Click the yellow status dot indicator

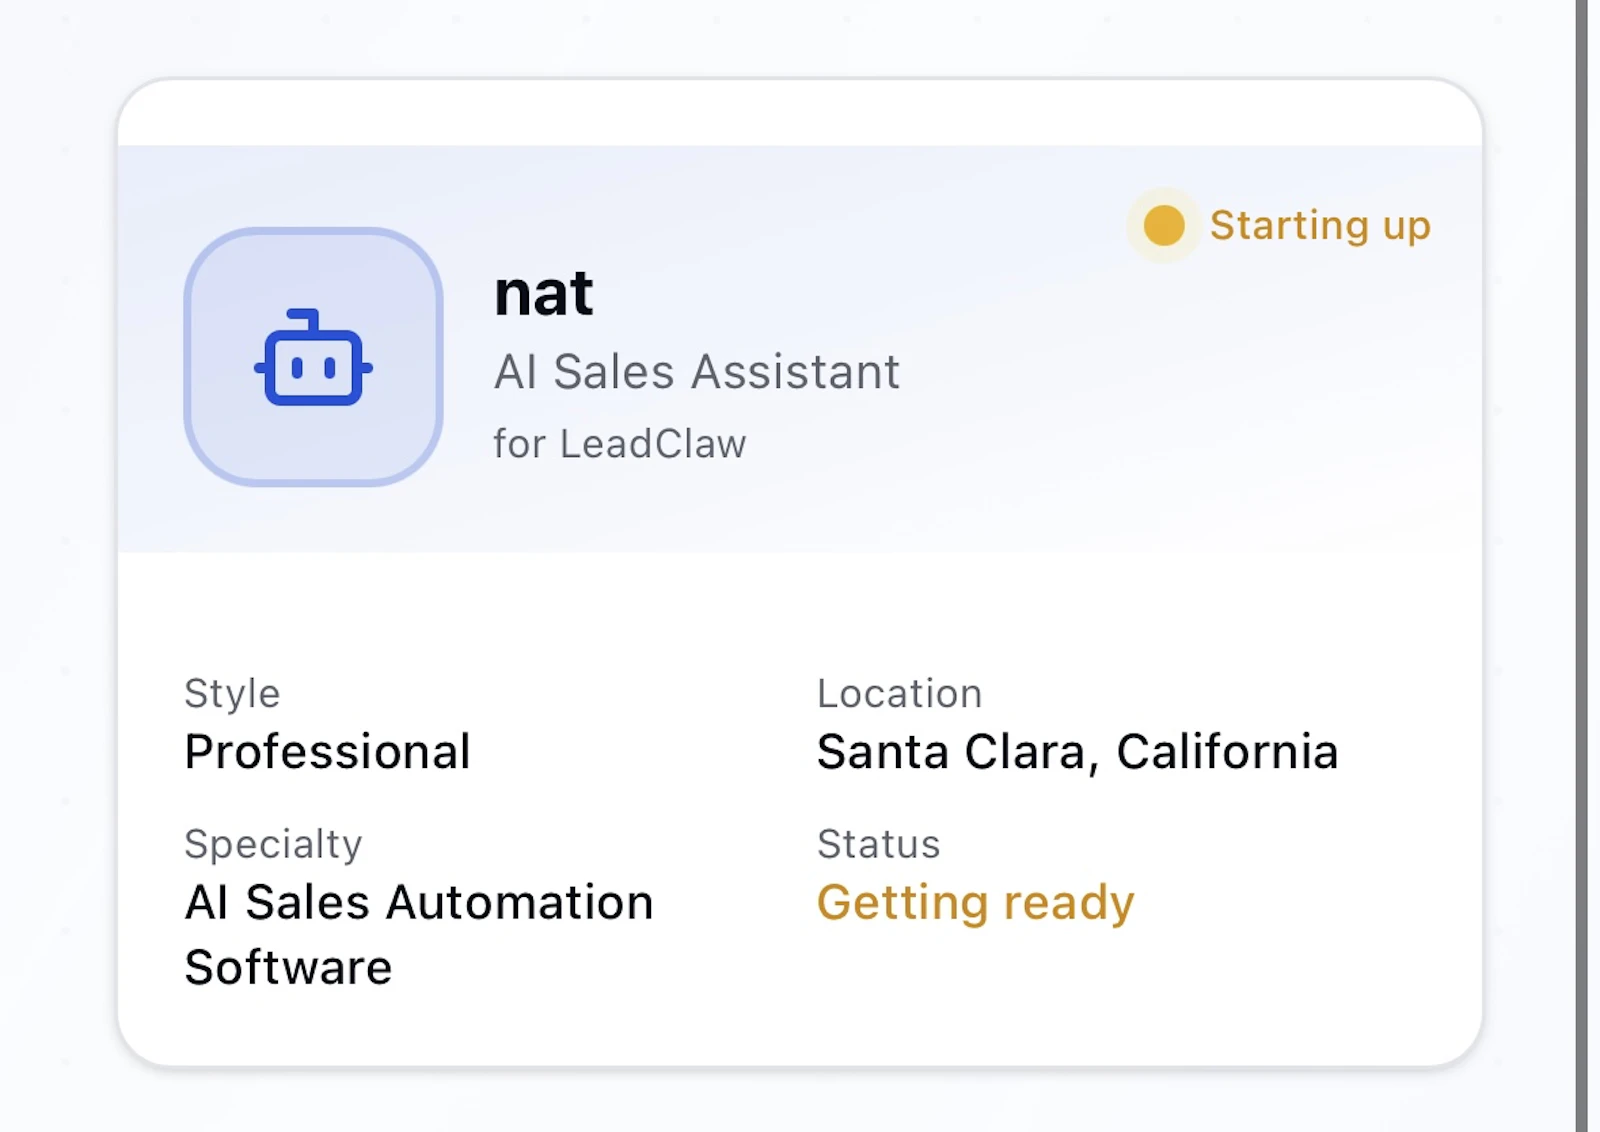[1164, 225]
